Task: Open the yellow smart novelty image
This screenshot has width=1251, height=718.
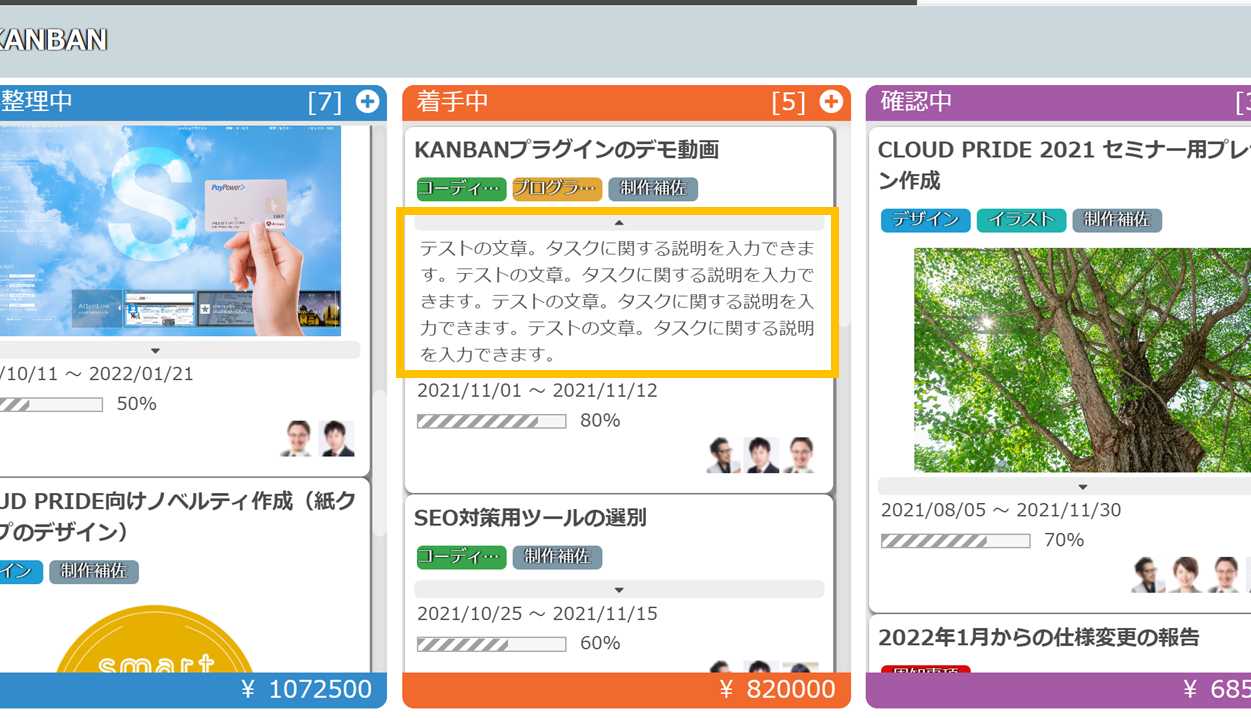Action: click(x=153, y=639)
